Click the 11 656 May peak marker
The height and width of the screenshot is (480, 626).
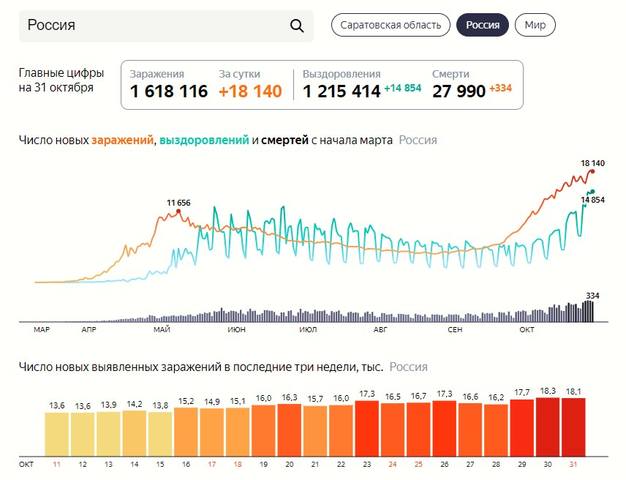click(178, 210)
